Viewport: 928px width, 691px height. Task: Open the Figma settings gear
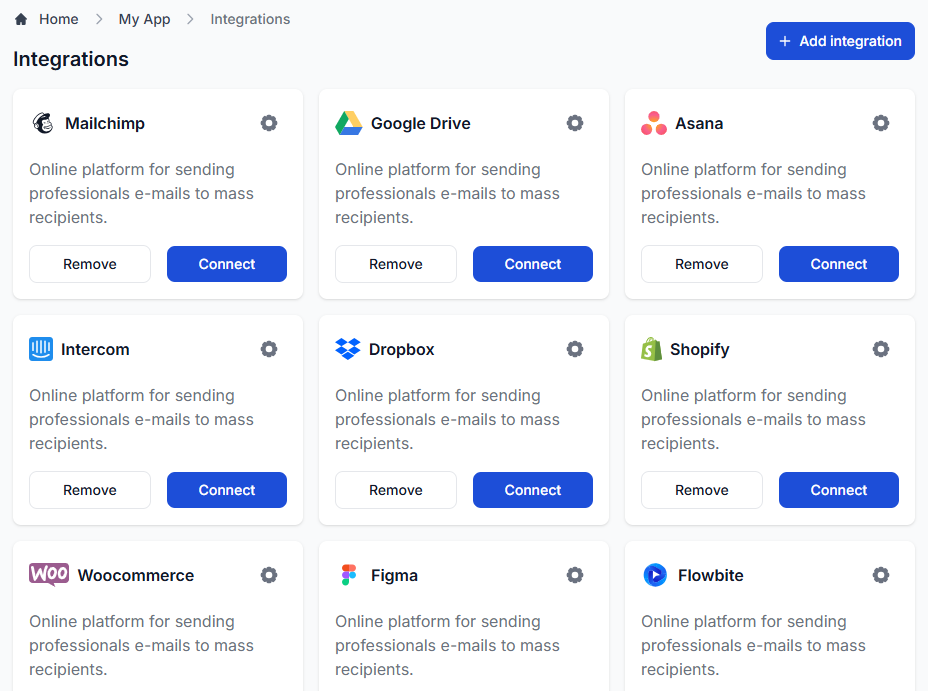tap(575, 575)
